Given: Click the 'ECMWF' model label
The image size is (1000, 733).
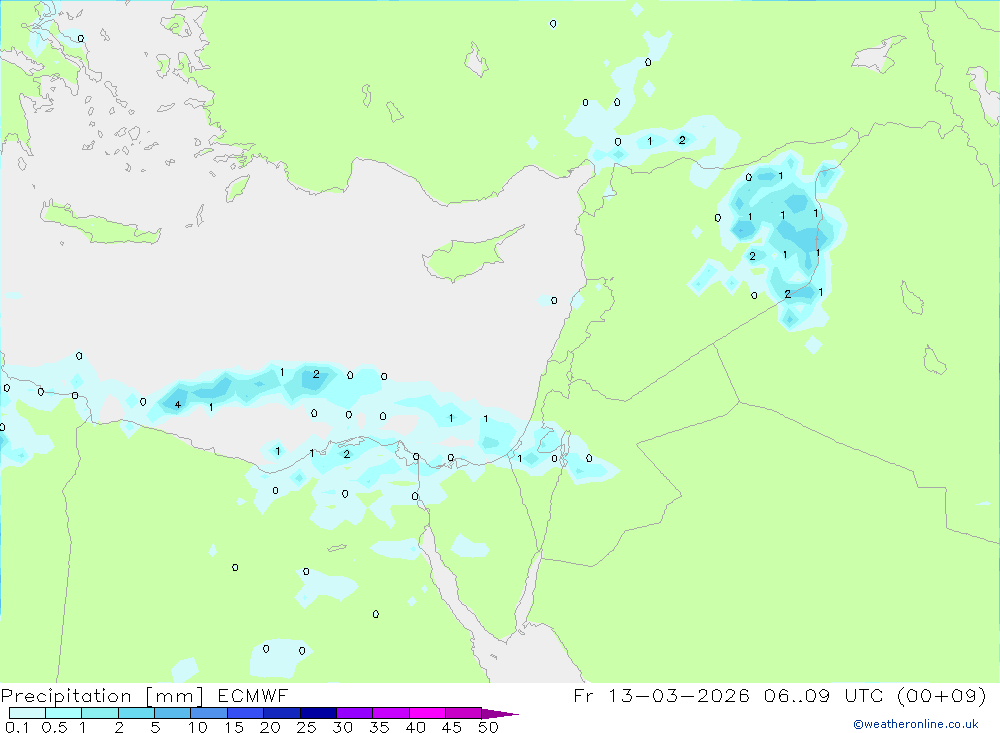Looking at the screenshot, I should [253, 695].
